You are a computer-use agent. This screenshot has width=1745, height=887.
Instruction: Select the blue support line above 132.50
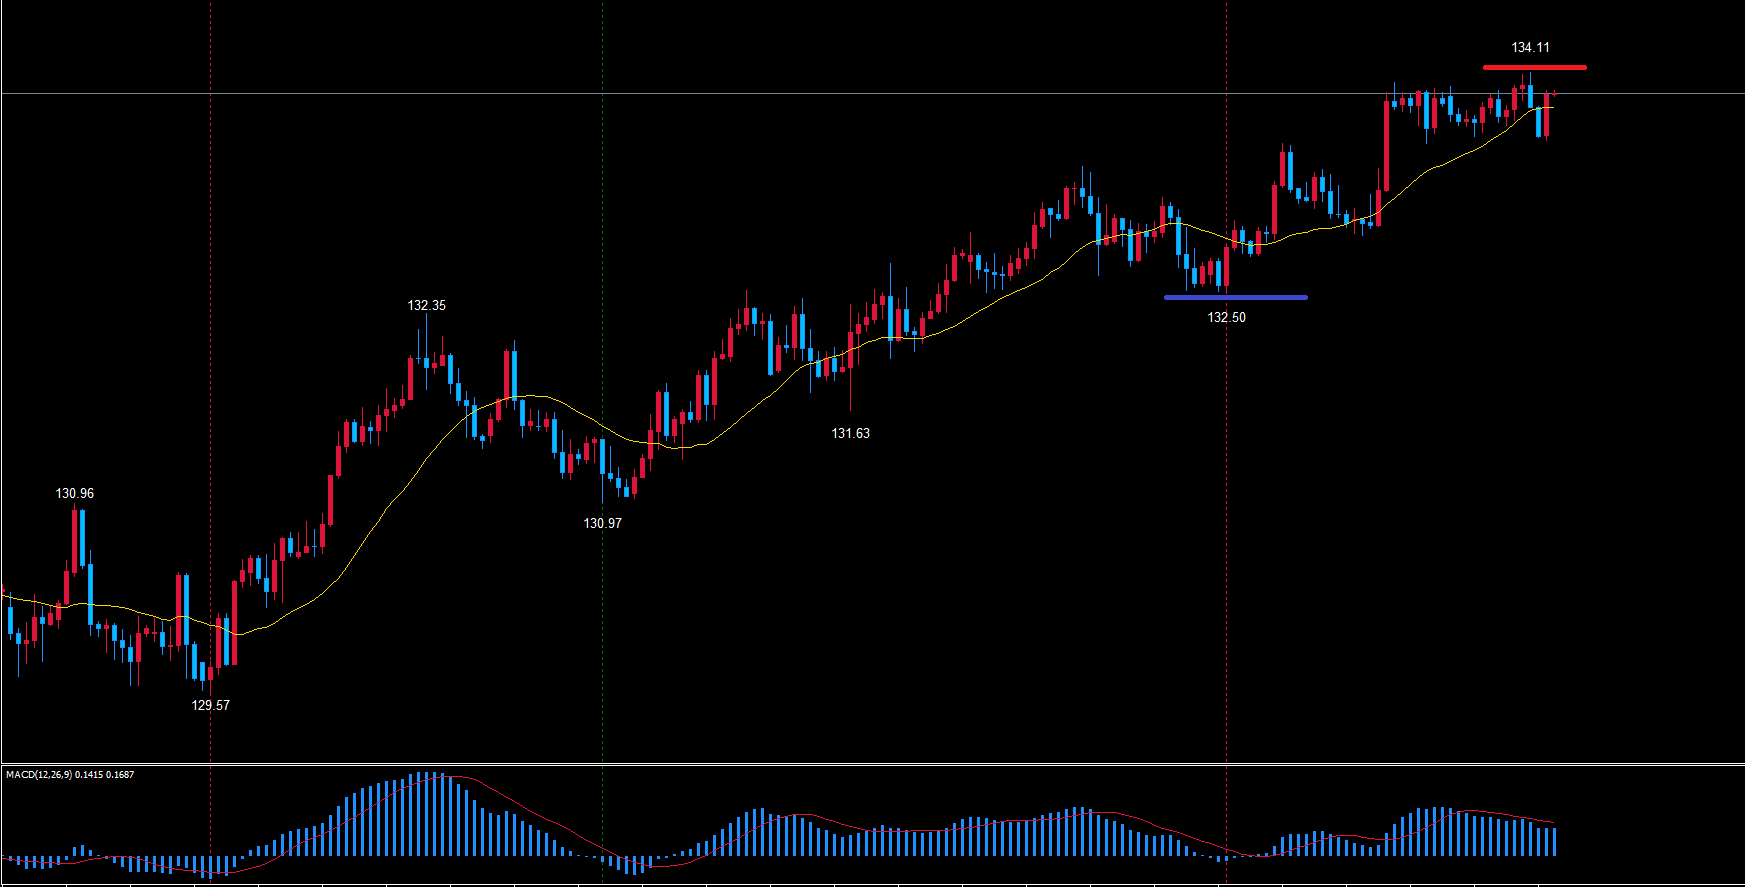pyautogui.click(x=1235, y=297)
